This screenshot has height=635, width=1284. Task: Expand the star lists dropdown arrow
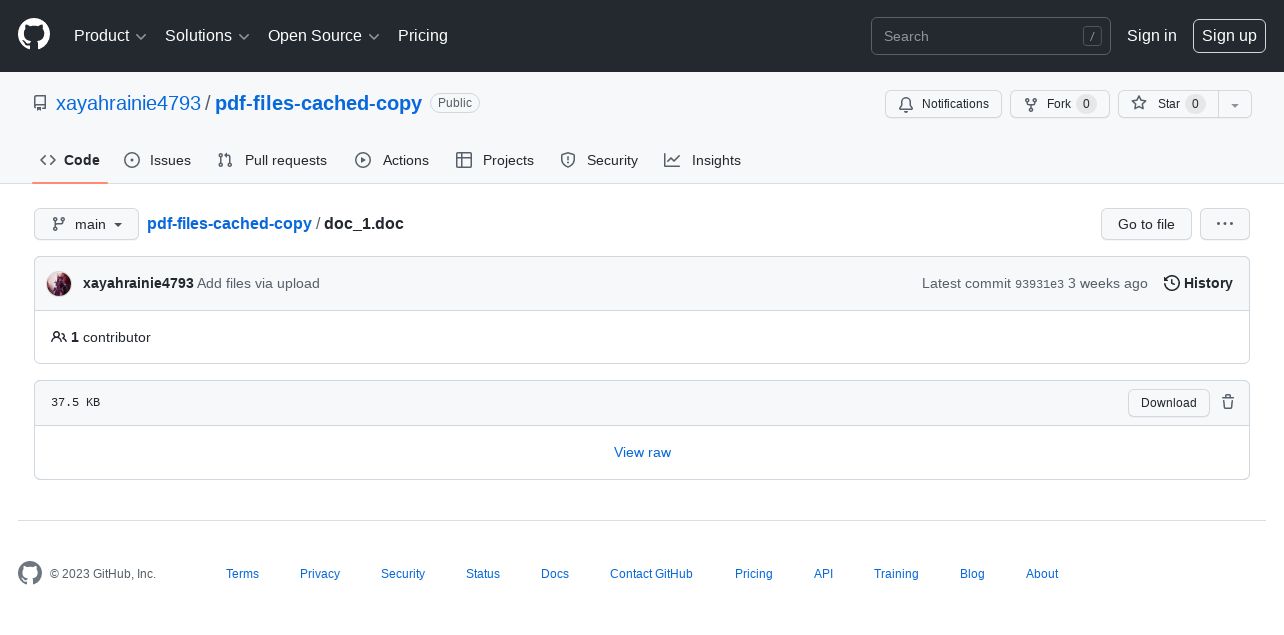pos(1235,104)
